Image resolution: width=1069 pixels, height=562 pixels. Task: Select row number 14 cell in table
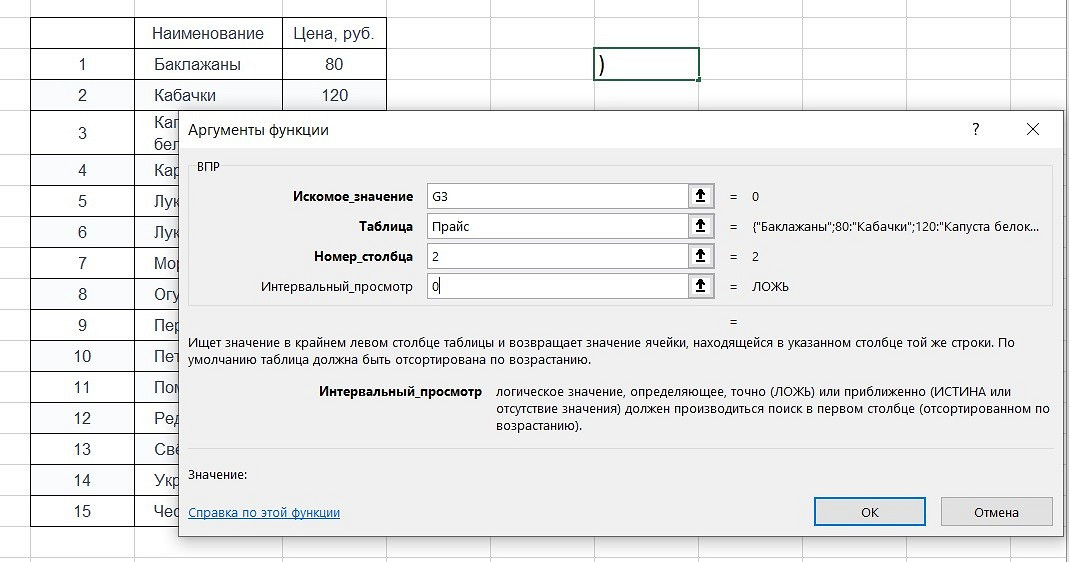tap(82, 480)
